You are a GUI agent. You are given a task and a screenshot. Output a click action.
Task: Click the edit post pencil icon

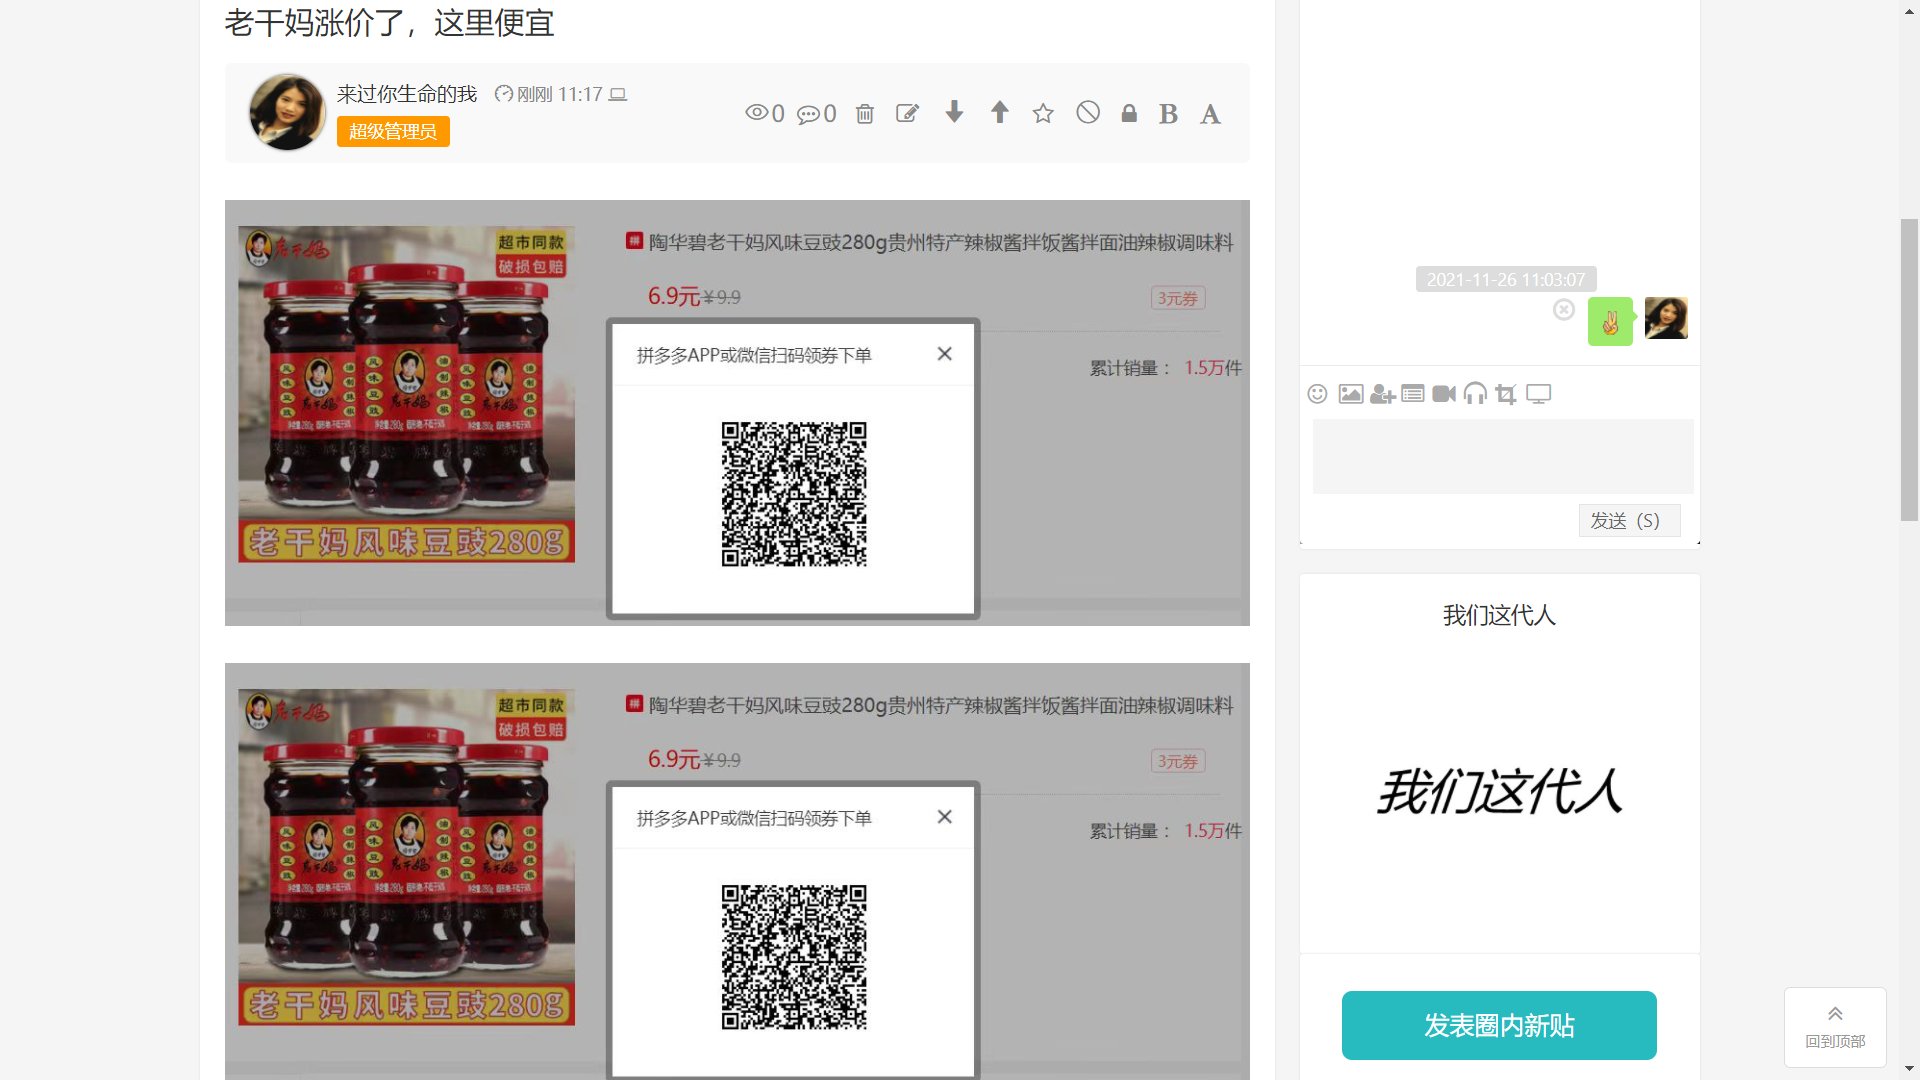click(907, 114)
